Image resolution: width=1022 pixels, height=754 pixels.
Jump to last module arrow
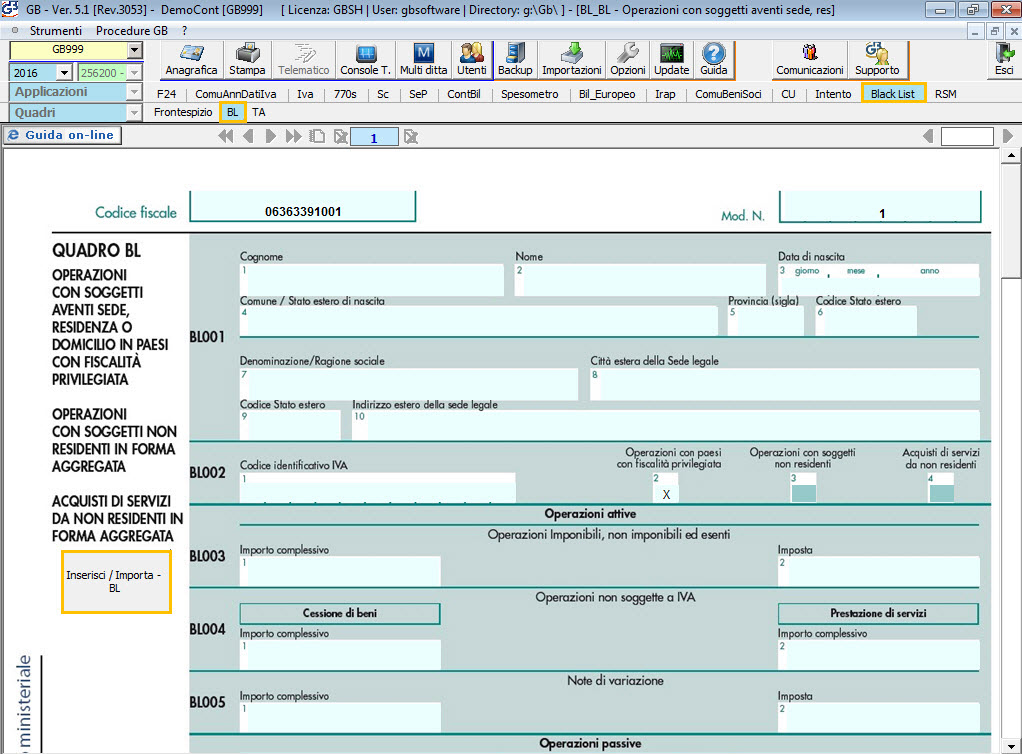coord(293,136)
